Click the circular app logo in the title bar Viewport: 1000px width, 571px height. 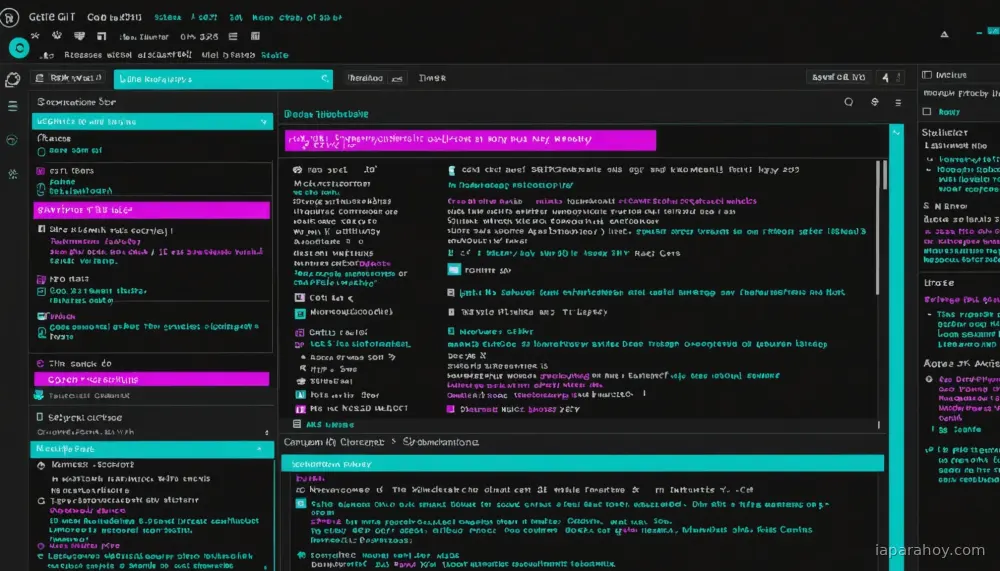tap(10, 17)
